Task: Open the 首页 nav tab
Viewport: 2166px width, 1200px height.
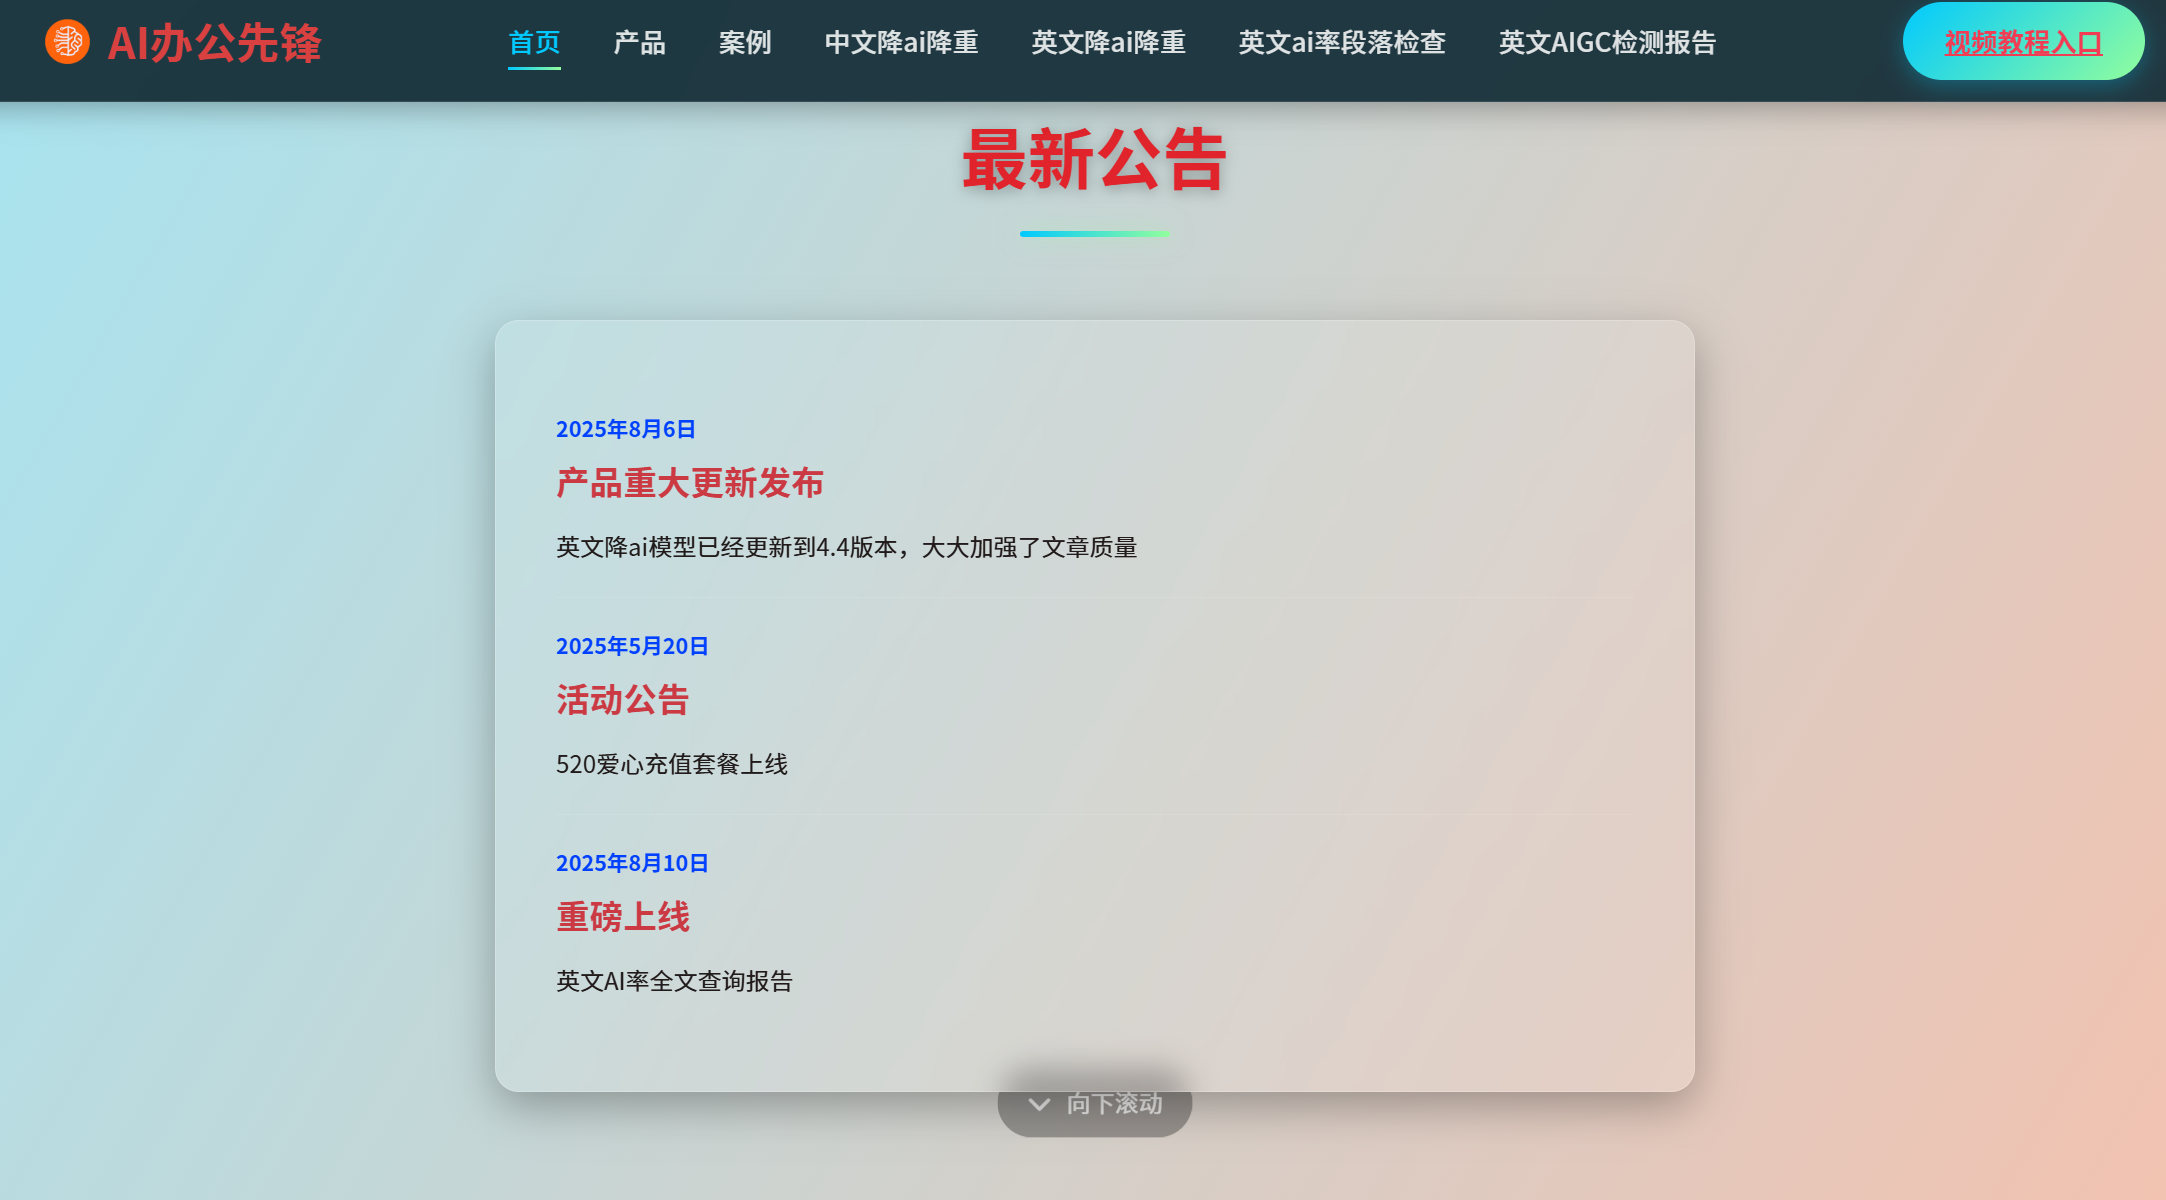Action: click(534, 42)
